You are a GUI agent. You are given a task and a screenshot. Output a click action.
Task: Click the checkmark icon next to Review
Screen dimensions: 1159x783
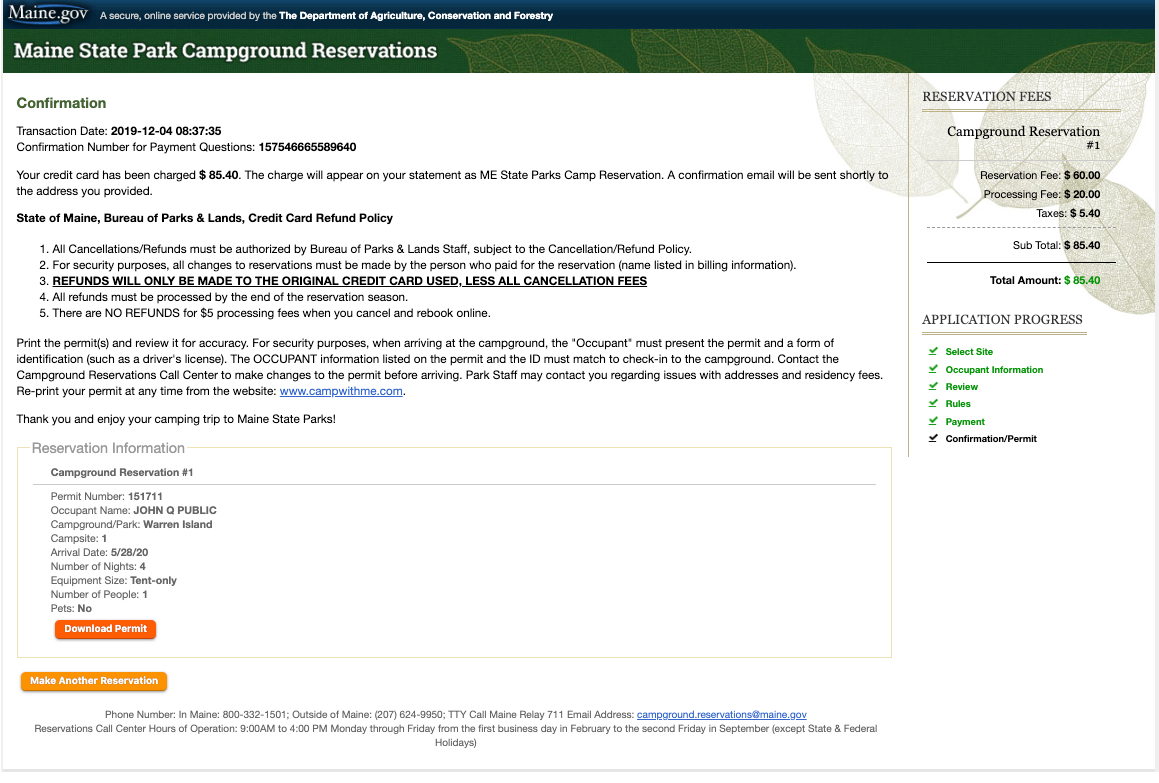[933, 386]
